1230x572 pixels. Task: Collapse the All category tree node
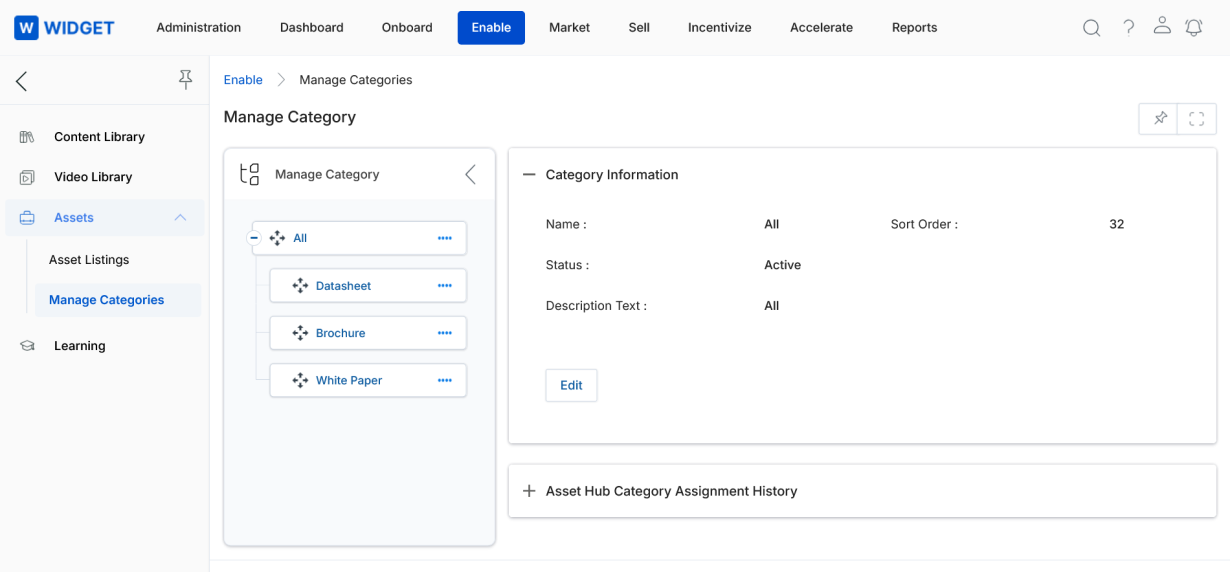253,238
